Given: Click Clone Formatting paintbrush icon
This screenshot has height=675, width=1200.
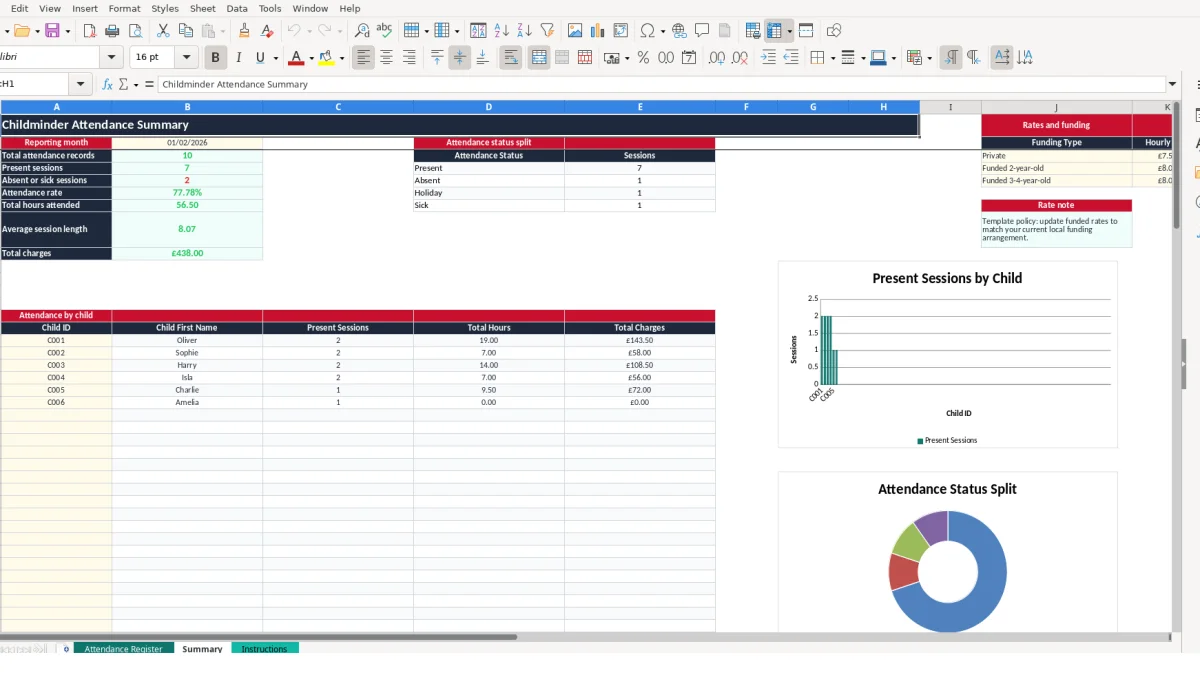Looking at the screenshot, I should click(x=244, y=31).
